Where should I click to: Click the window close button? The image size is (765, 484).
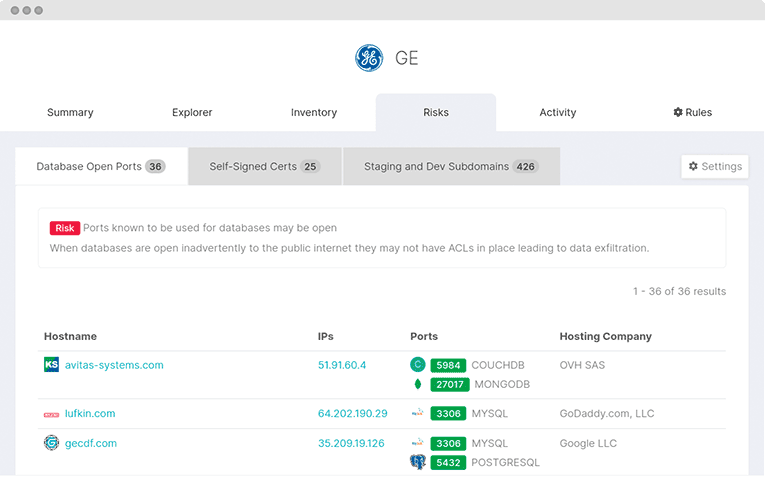coord(15,10)
